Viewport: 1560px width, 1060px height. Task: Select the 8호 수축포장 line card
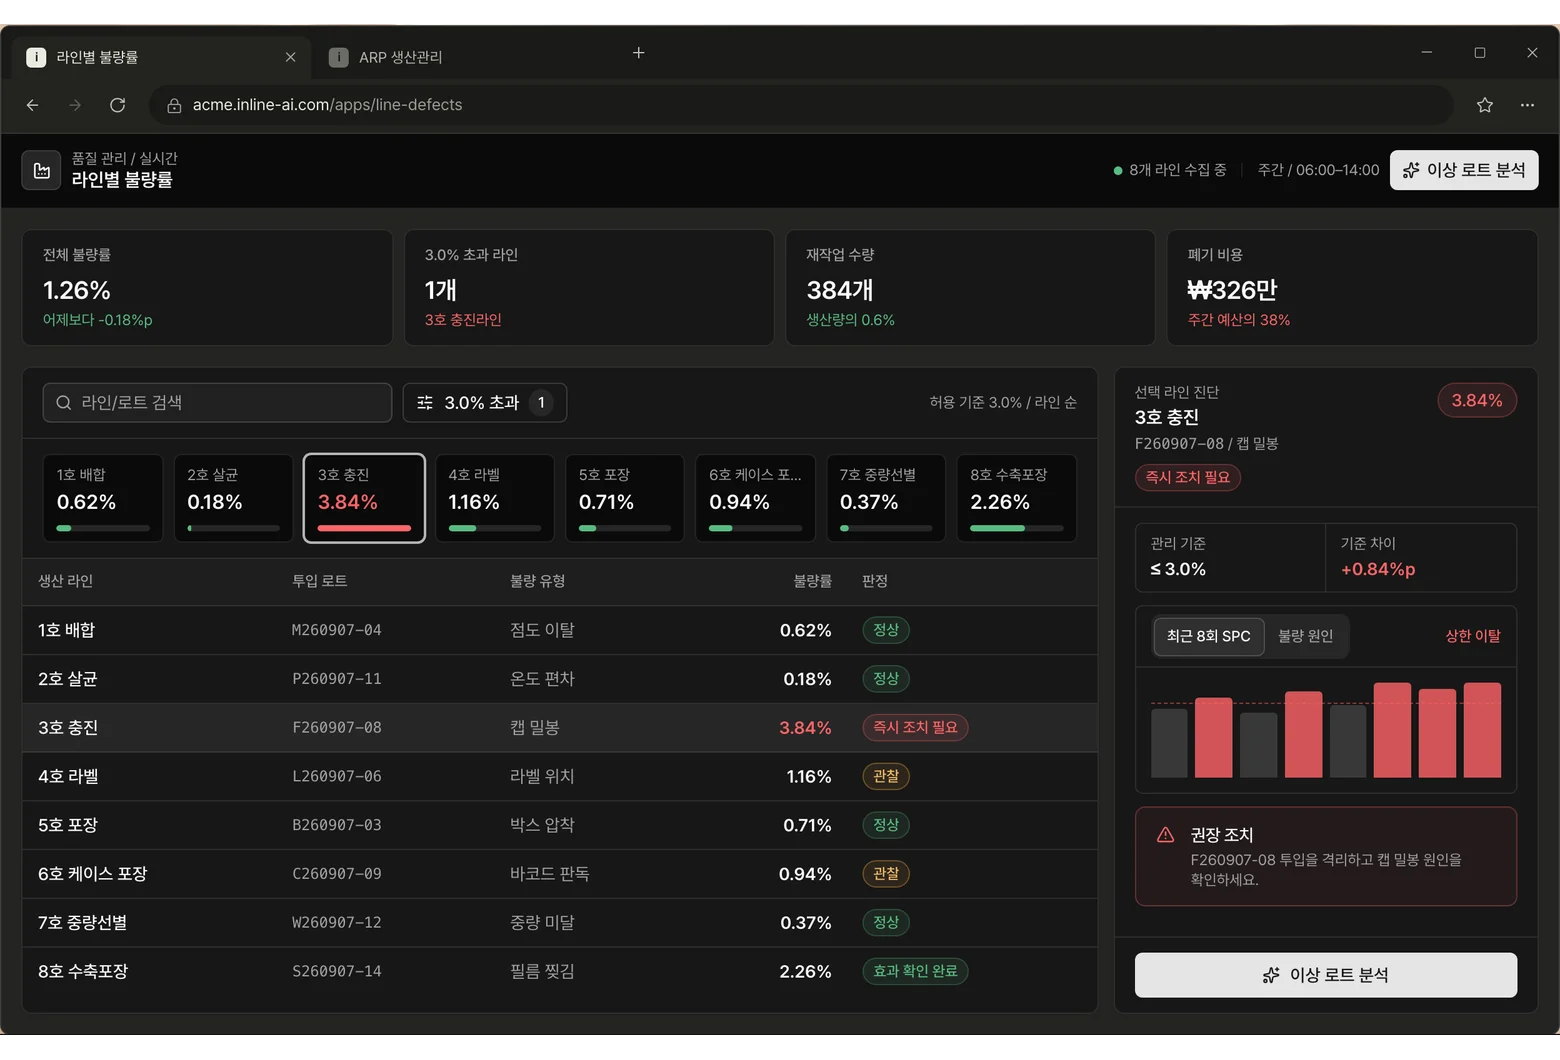coord(1017,498)
